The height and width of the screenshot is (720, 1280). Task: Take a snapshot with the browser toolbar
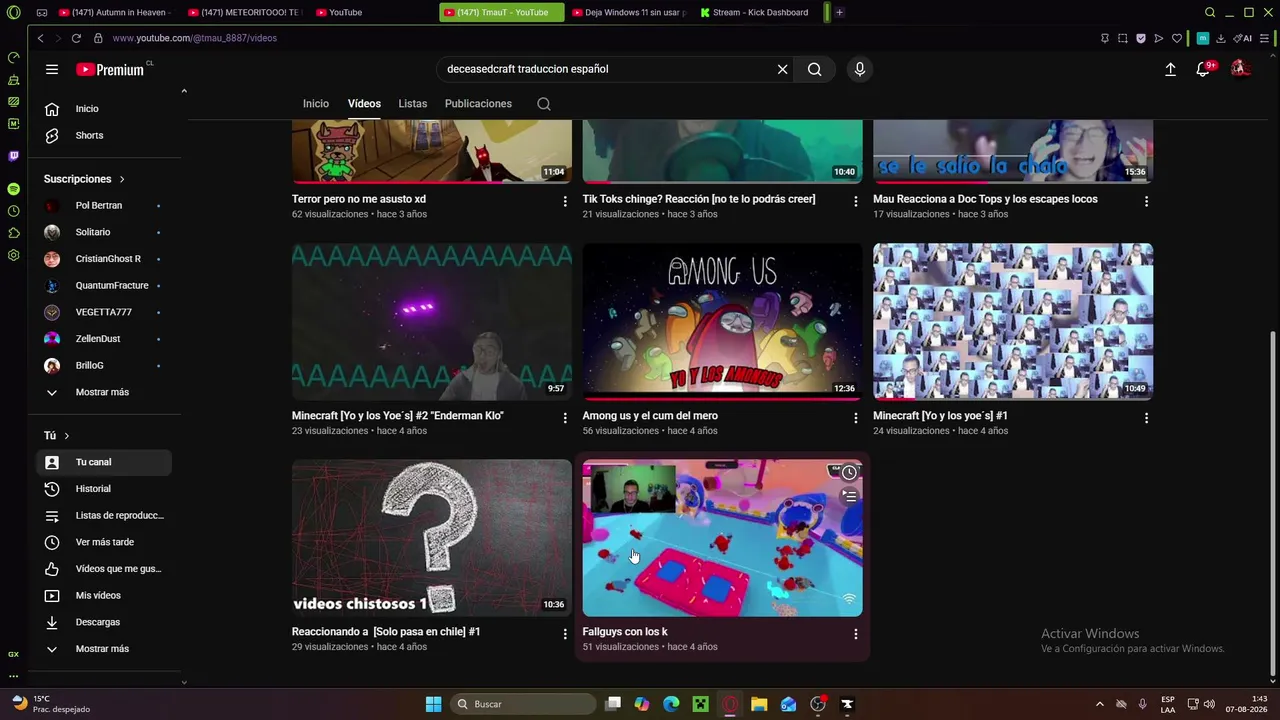[x=1122, y=38]
